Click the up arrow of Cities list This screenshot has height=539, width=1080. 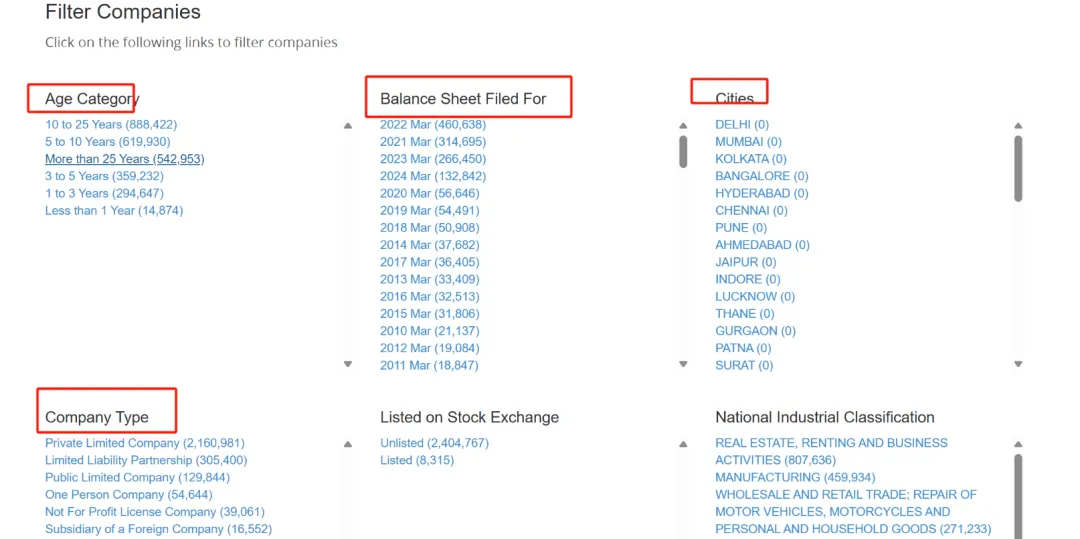pos(1018,126)
